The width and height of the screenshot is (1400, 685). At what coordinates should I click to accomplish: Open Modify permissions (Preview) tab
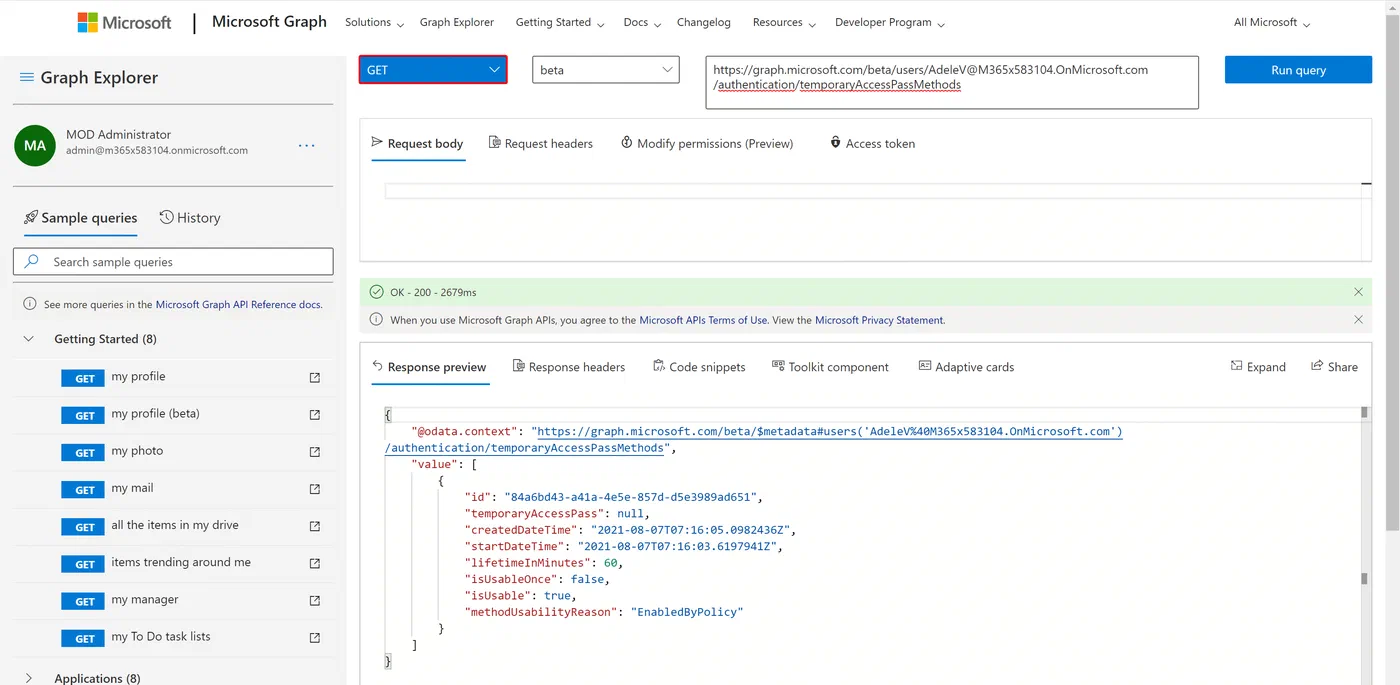click(707, 143)
